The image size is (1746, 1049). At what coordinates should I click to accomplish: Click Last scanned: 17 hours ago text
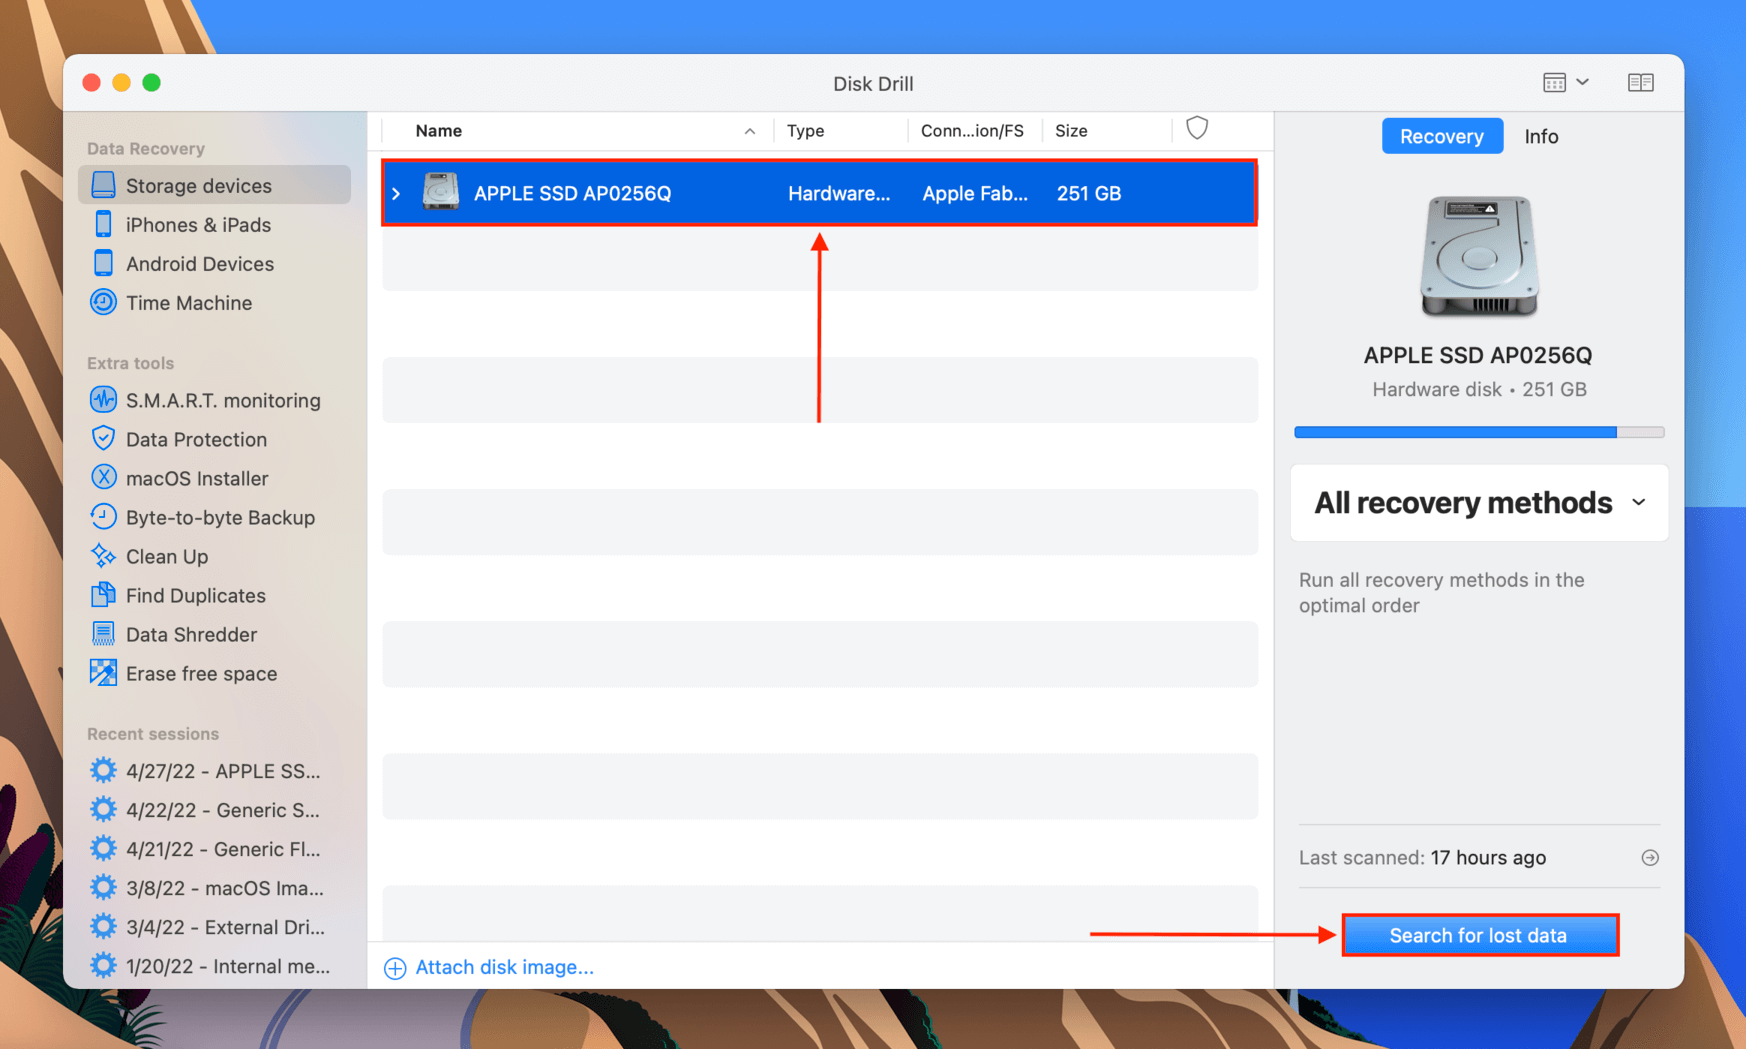tap(1422, 858)
